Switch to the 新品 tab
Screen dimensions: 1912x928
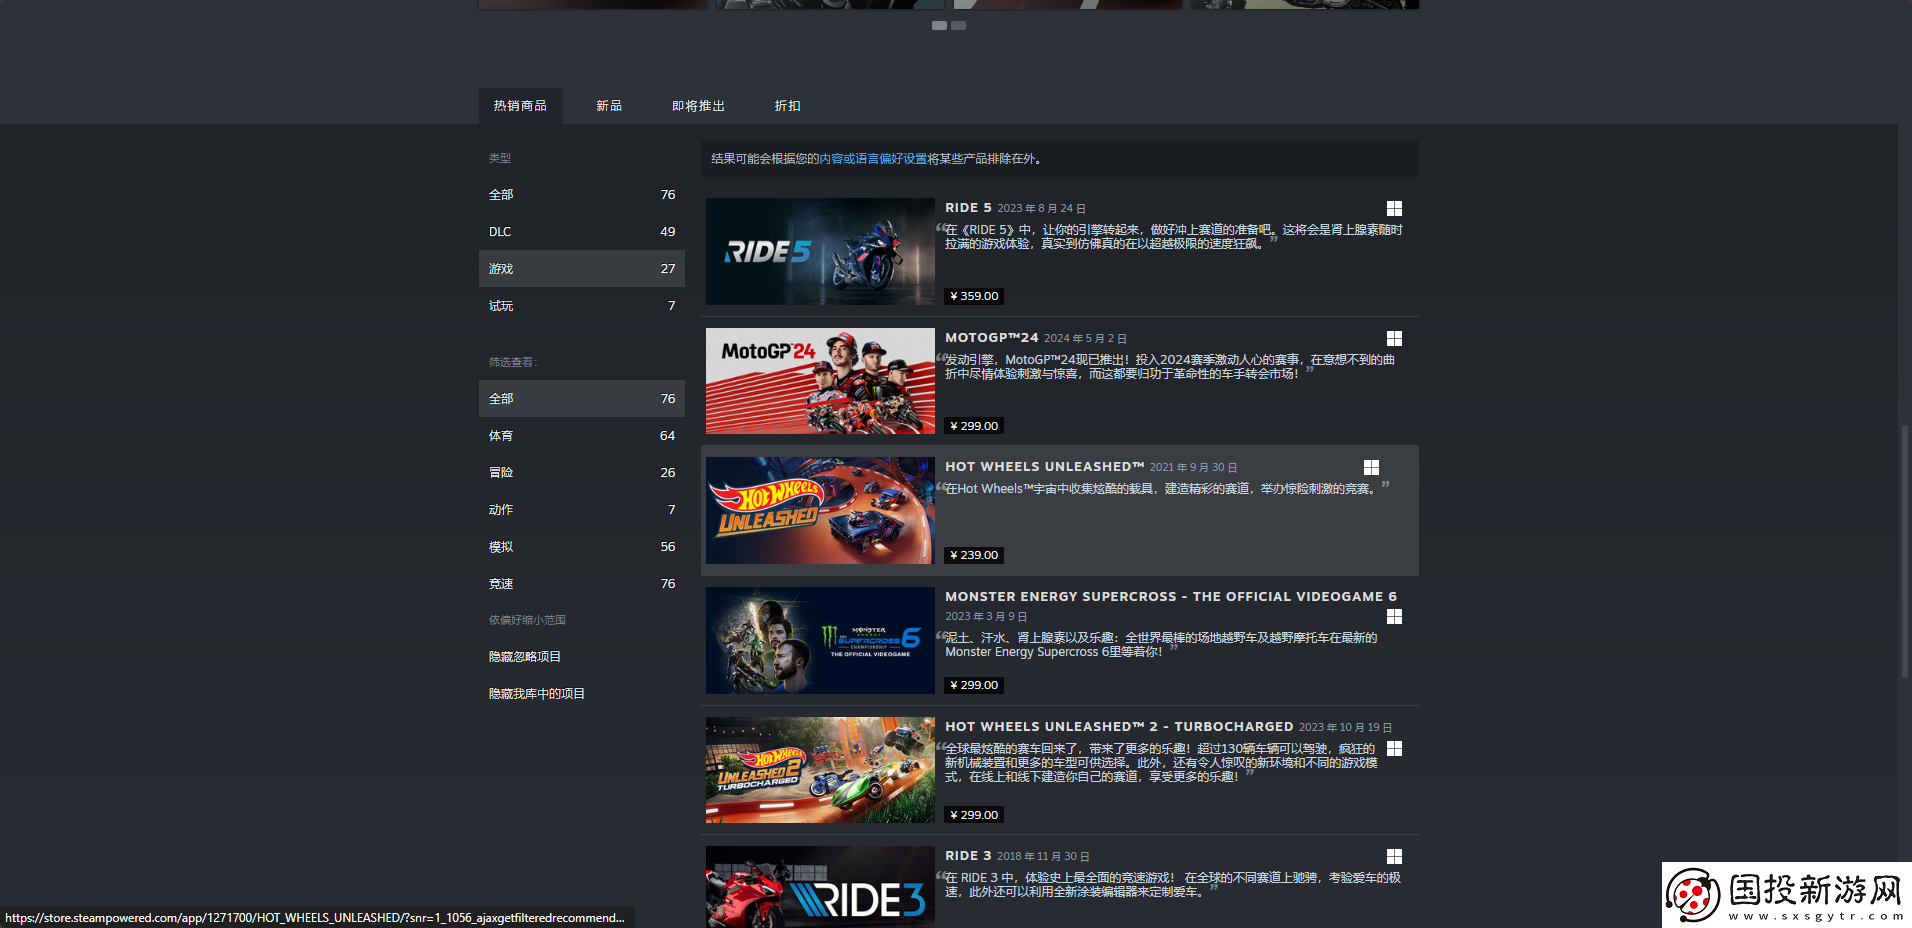click(609, 106)
